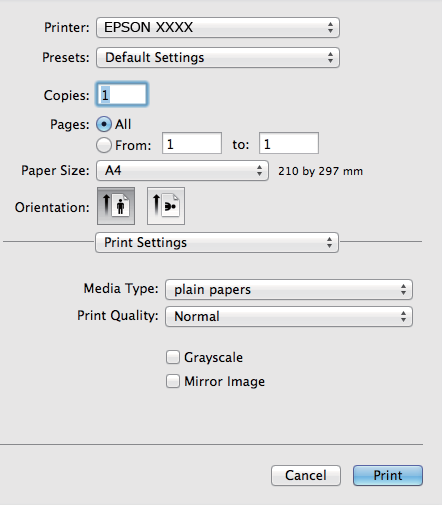Click the 'Copies:' label
The height and width of the screenshot is (505, 442).
67,95
